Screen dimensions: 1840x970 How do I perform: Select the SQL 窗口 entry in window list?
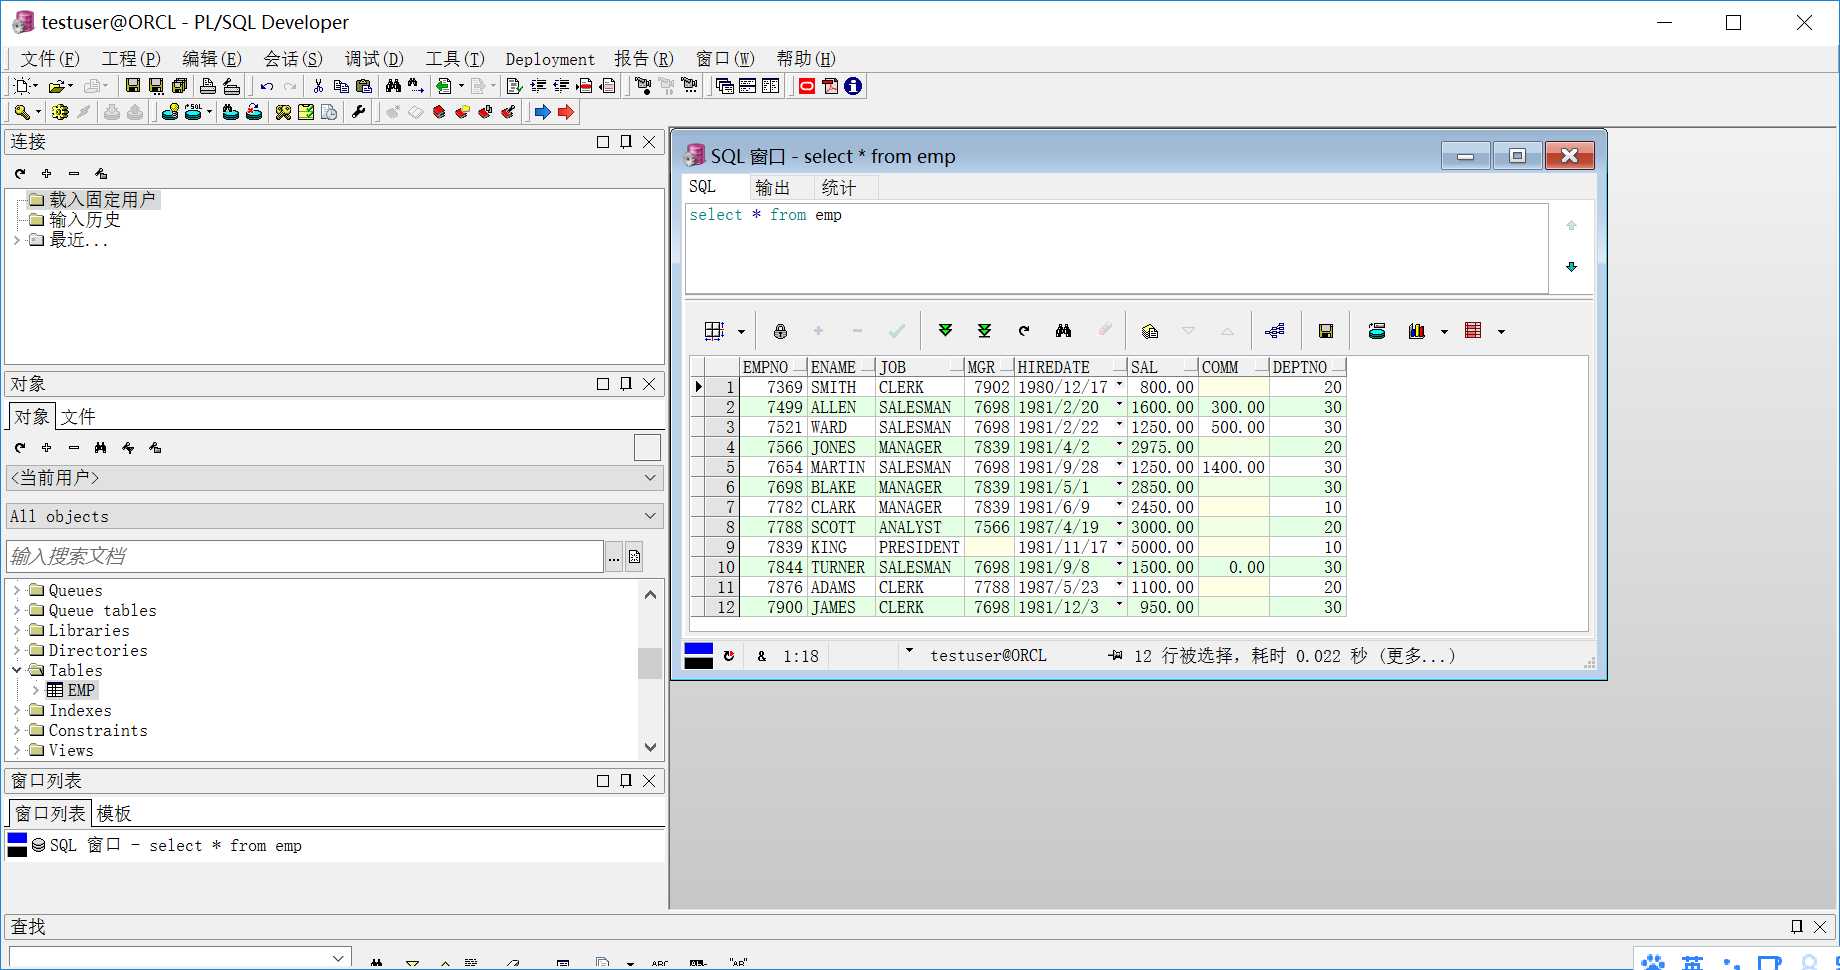[x=176, y=845]
